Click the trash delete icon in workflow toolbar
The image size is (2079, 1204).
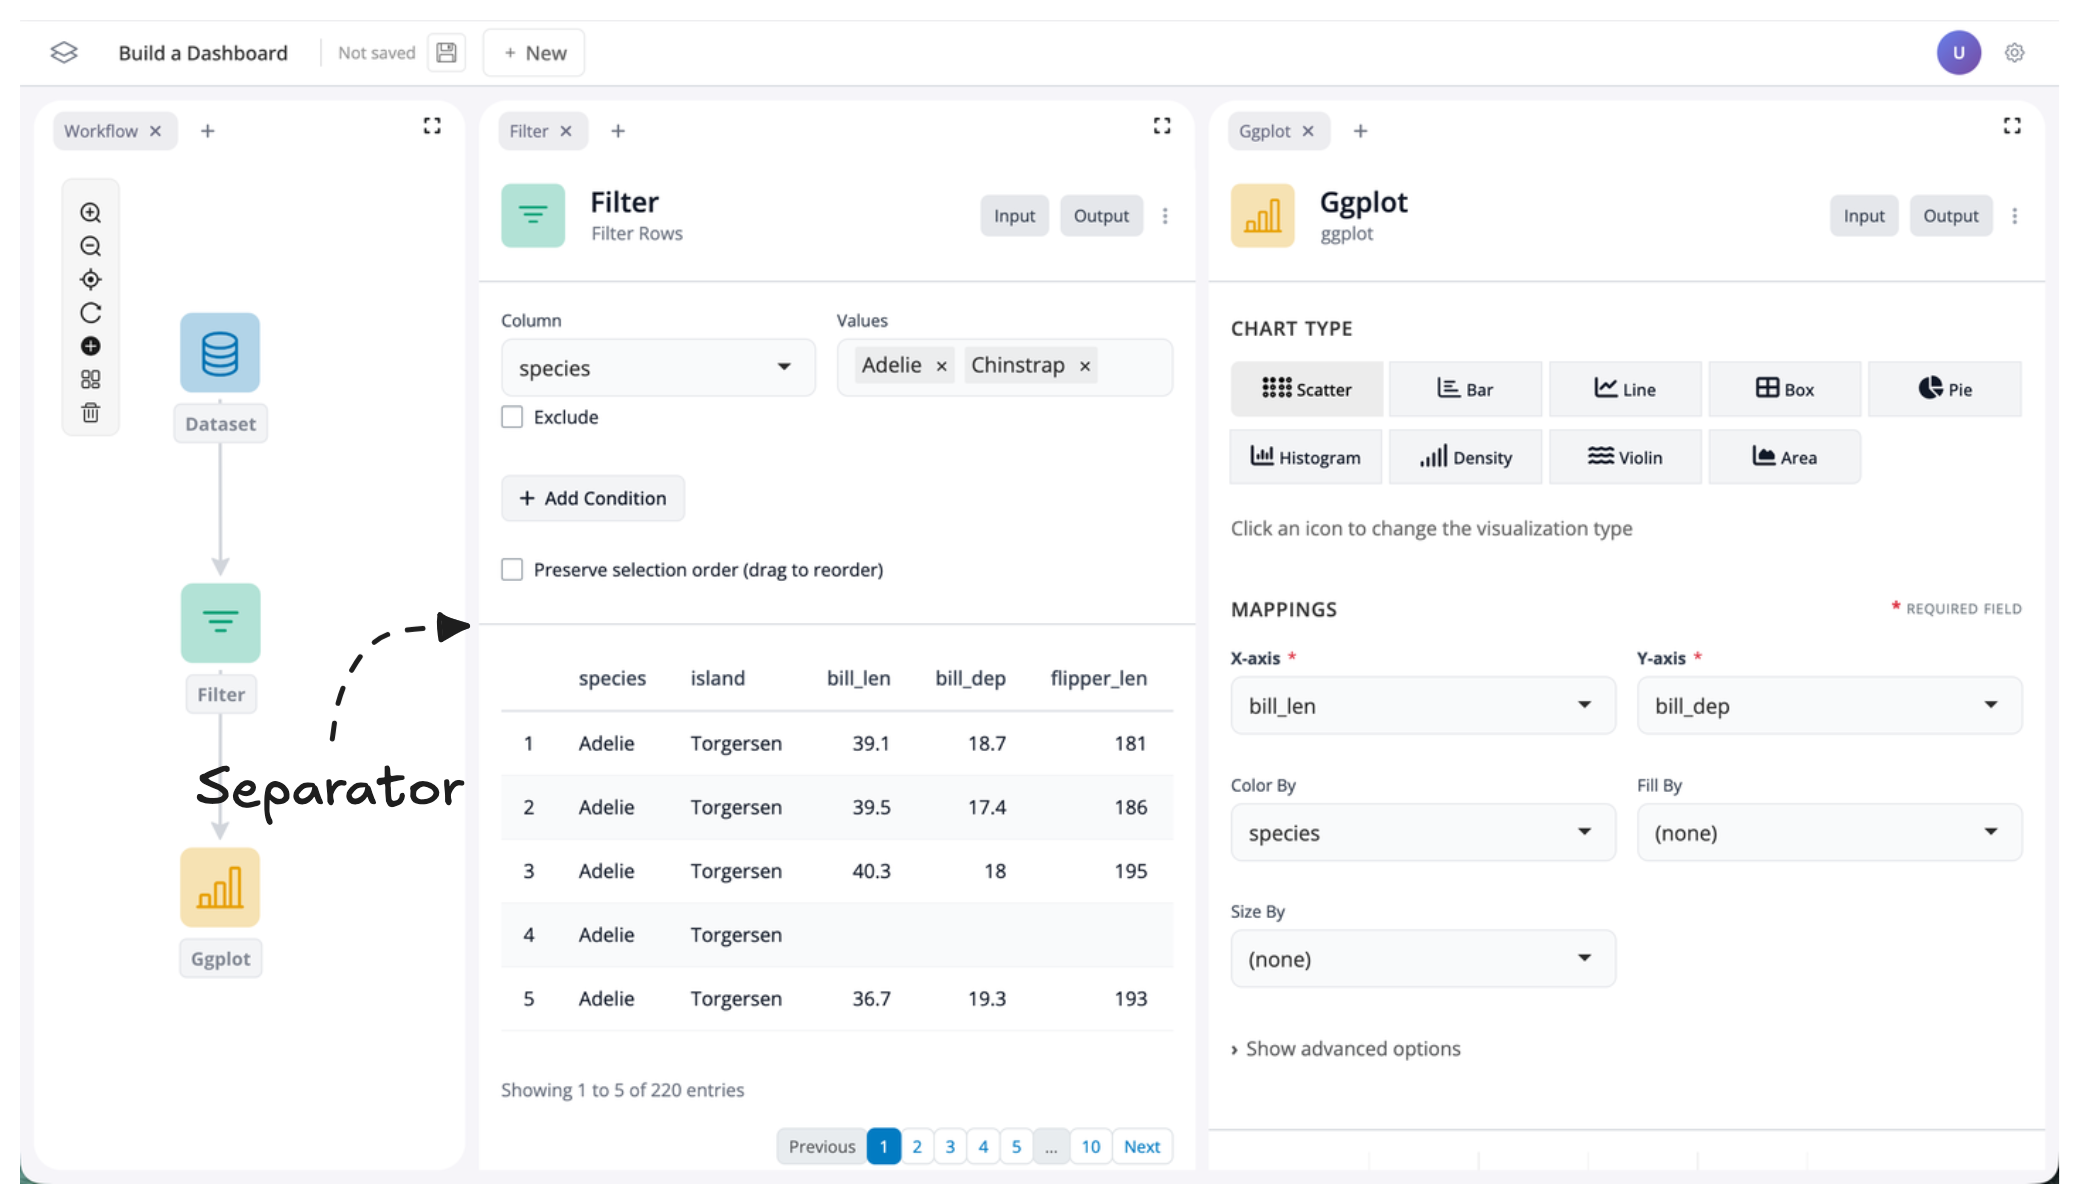point(90,413)
